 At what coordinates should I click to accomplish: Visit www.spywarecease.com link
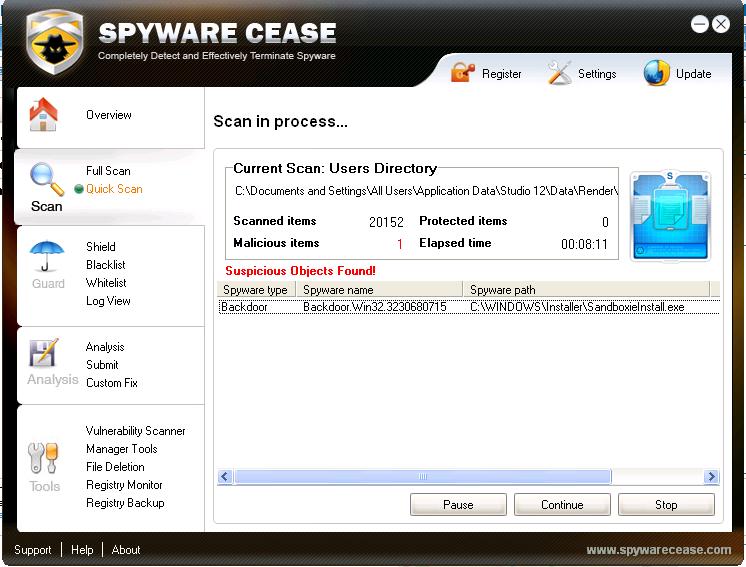658,550
